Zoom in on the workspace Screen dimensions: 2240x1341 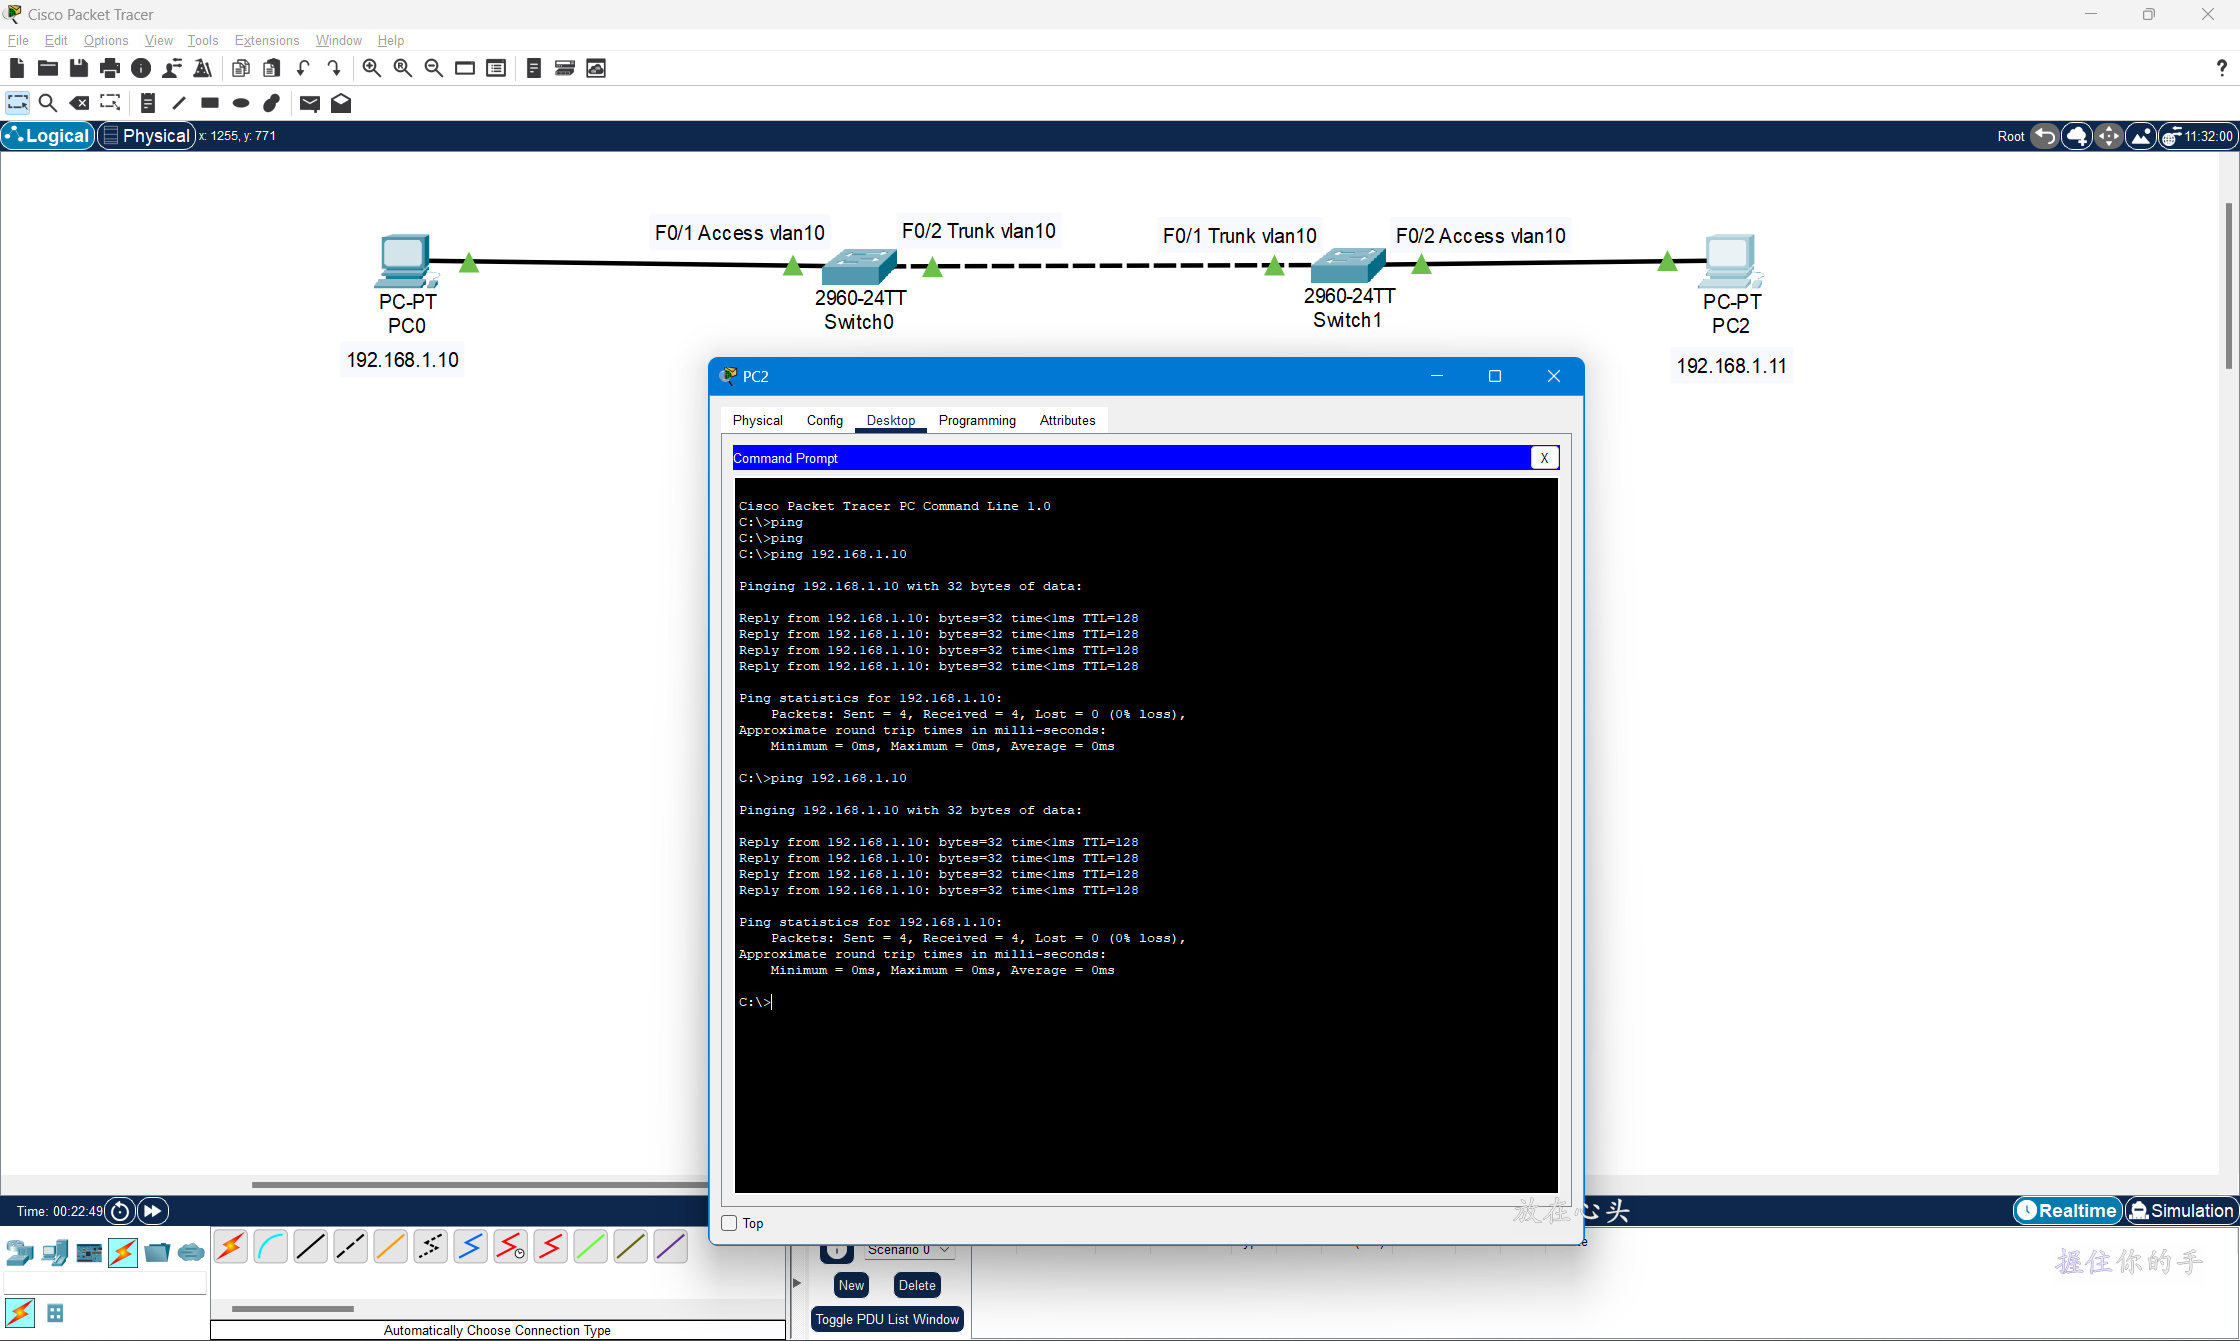[x=371, y=68]
